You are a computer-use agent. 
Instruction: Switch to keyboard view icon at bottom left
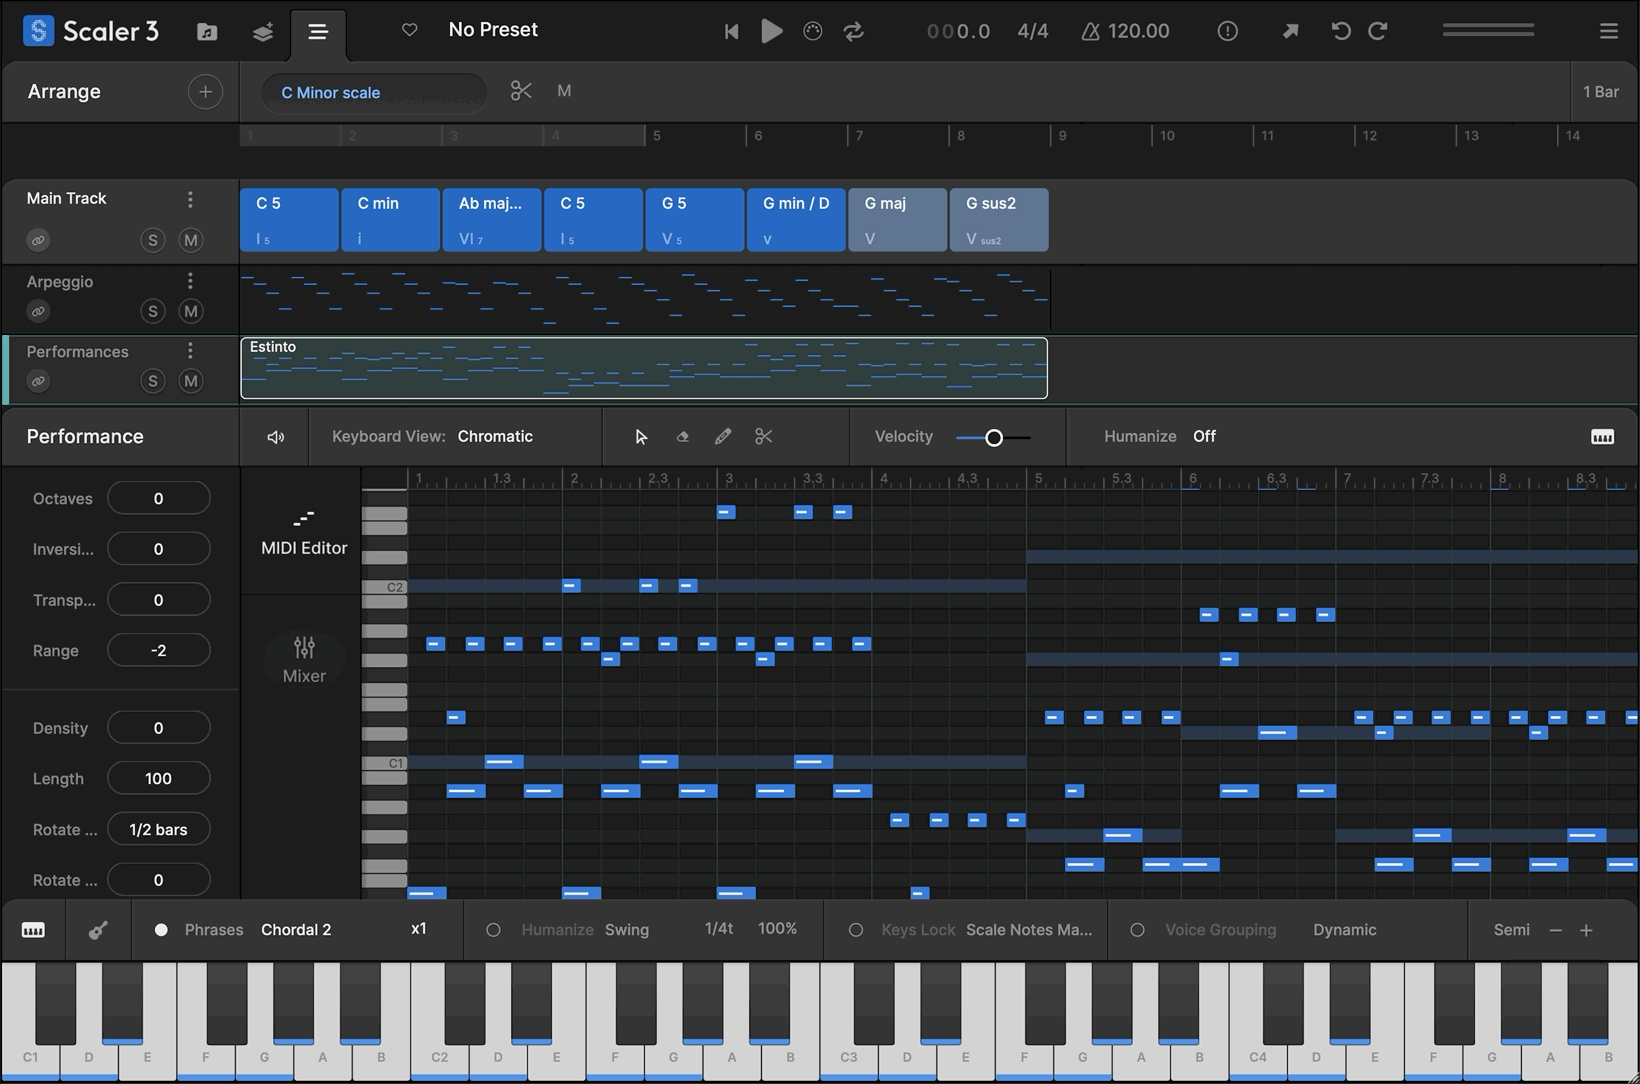(x=33, y=930)
